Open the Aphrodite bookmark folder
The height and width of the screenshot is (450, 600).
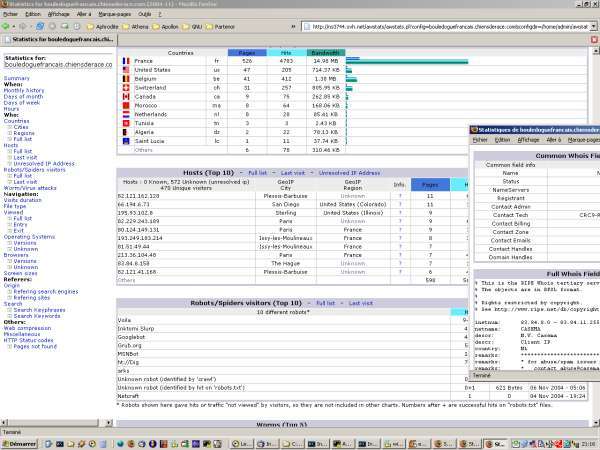(103, 27)
